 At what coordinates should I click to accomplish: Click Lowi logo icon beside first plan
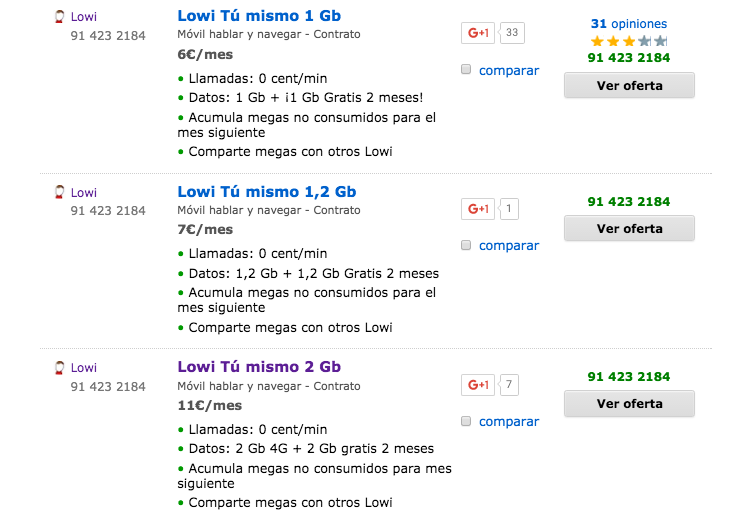59,17
